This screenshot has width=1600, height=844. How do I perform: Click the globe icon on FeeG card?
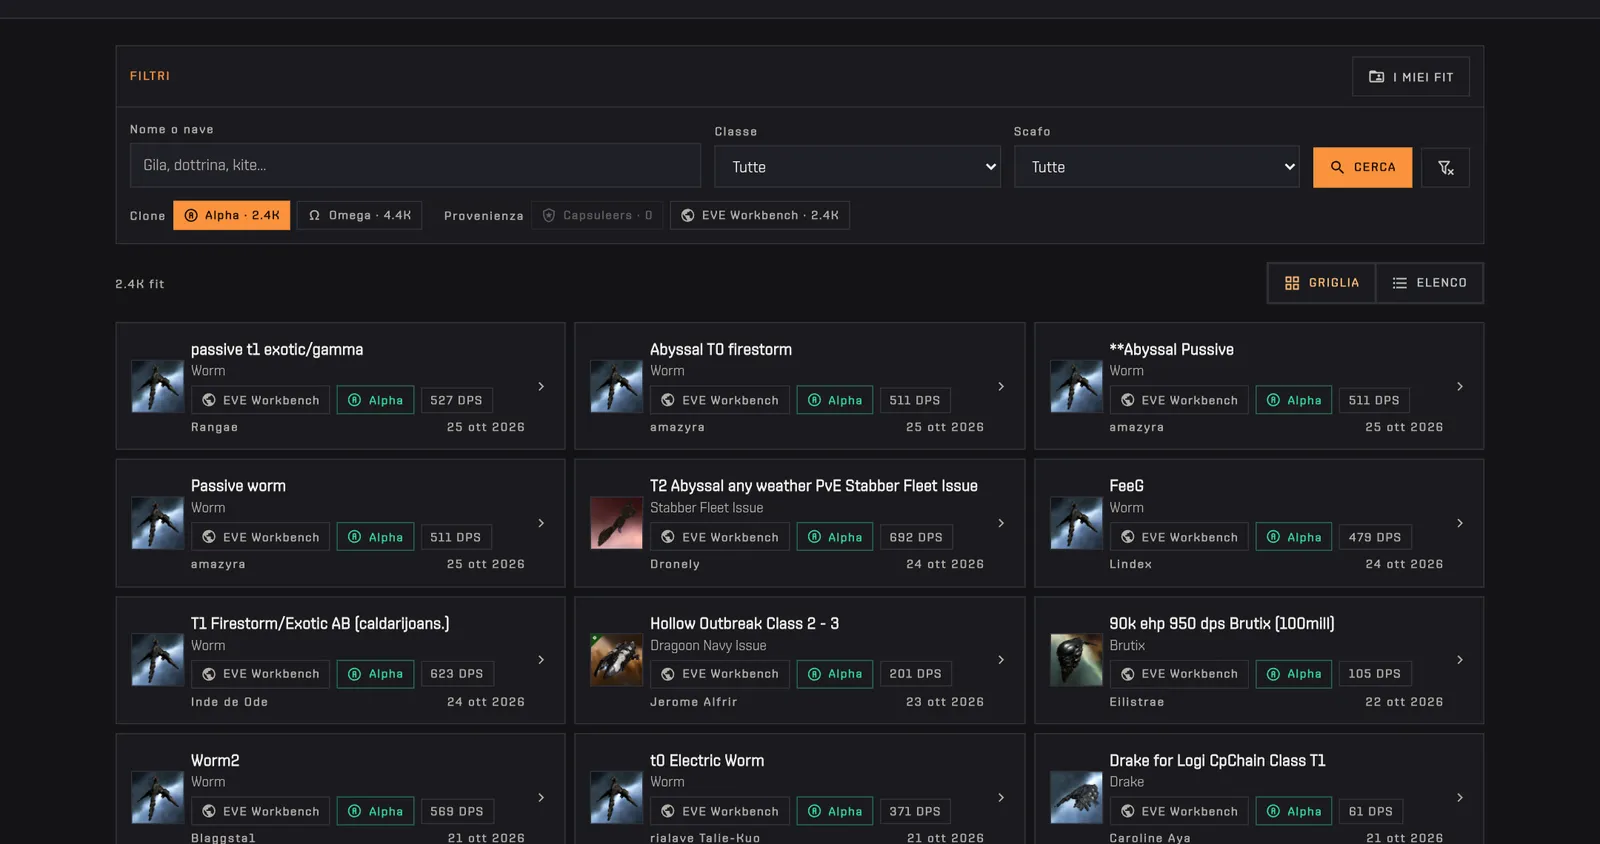1127,537
